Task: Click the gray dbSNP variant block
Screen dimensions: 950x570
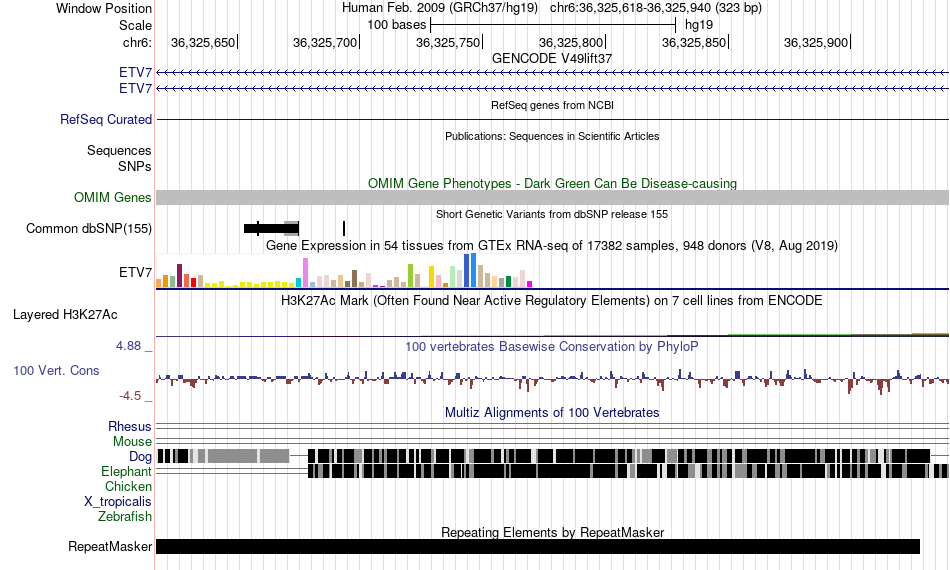Action: point(291,228)
